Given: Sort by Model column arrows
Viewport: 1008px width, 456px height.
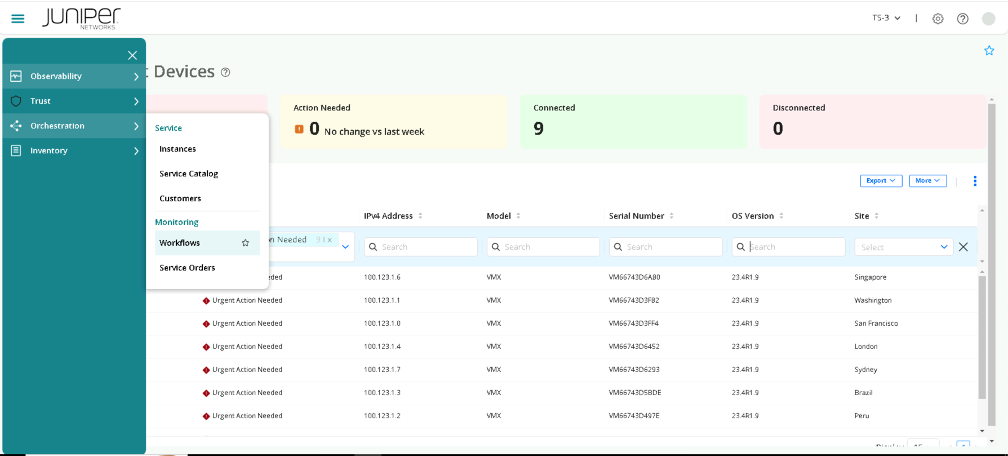Looking at the screenshot, I should pyautogui.click(x=518, y=216).
